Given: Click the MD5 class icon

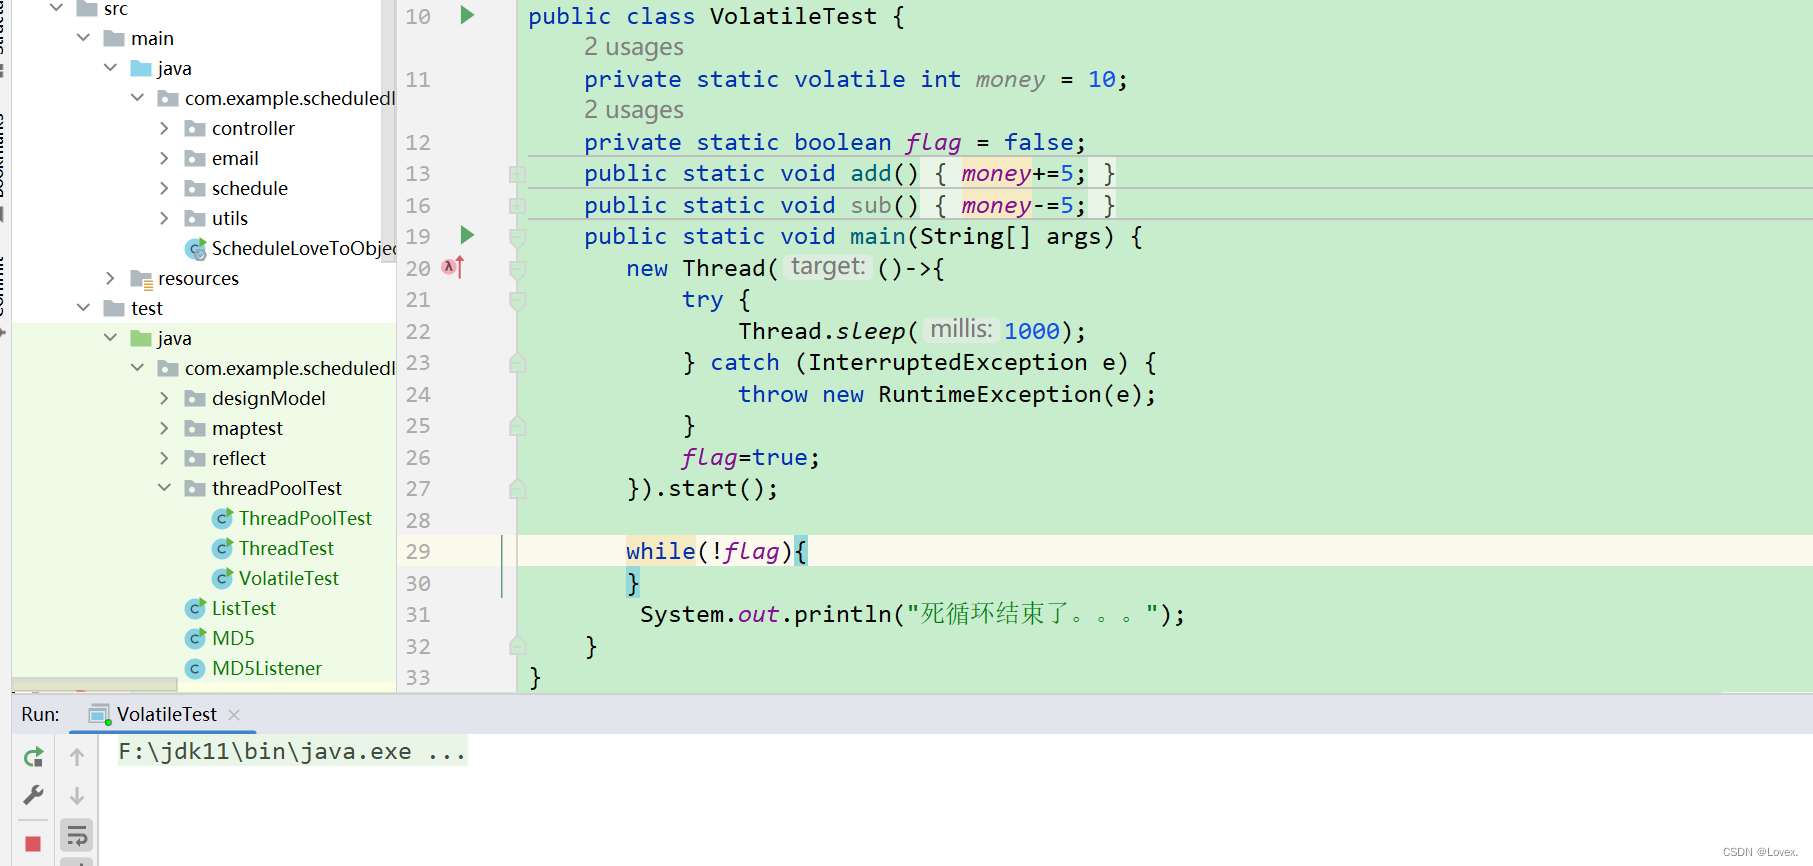Looking at the screenshot, I should point(196,638).
